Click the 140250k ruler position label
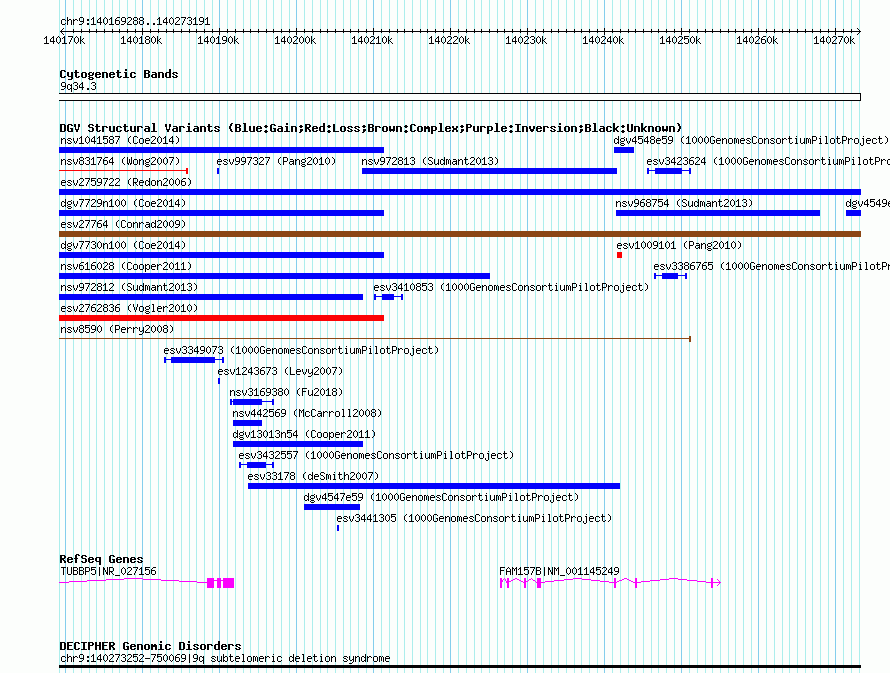This screenshot has width=890, height=673. (680, 40)
